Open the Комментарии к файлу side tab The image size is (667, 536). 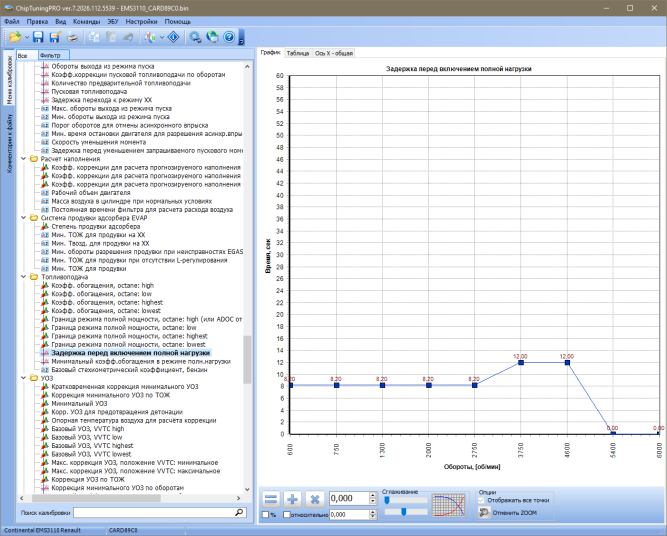(x=9, y=143)
